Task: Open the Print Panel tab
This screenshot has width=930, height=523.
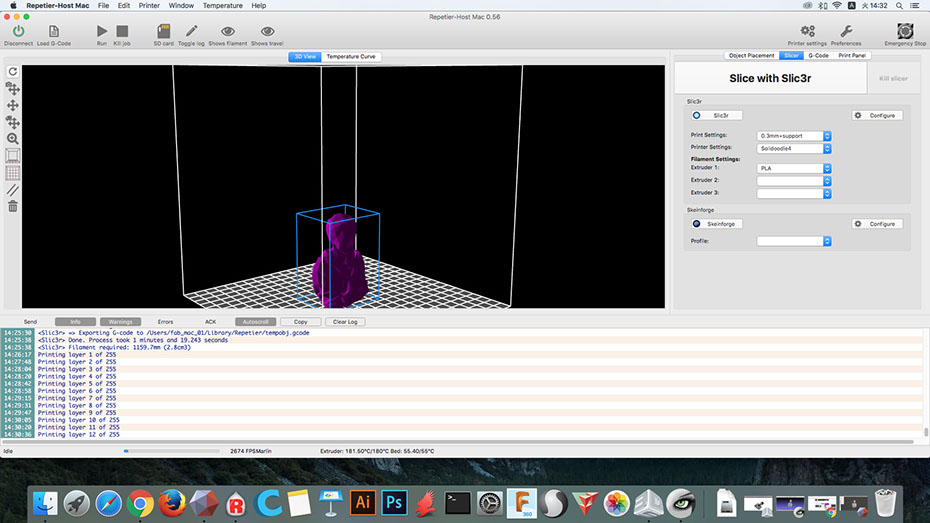Action: [852, 55]
